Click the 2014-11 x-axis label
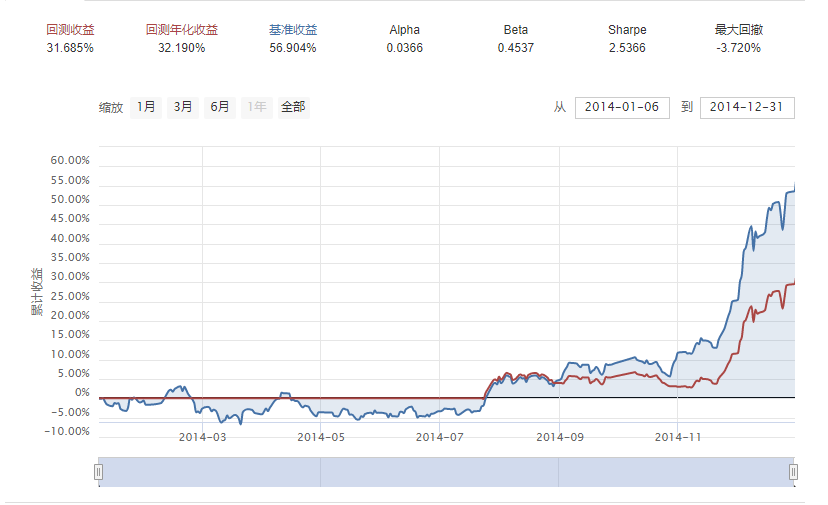This screenshot has width=828, height=505. point(678,437)
